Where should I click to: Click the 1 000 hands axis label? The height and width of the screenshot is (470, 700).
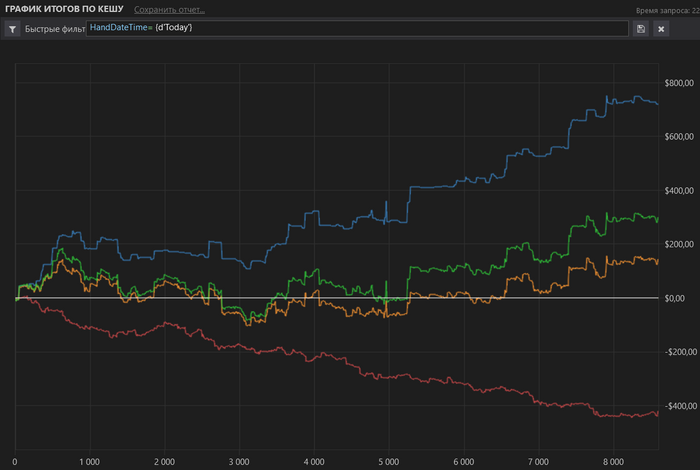(90, 462)
